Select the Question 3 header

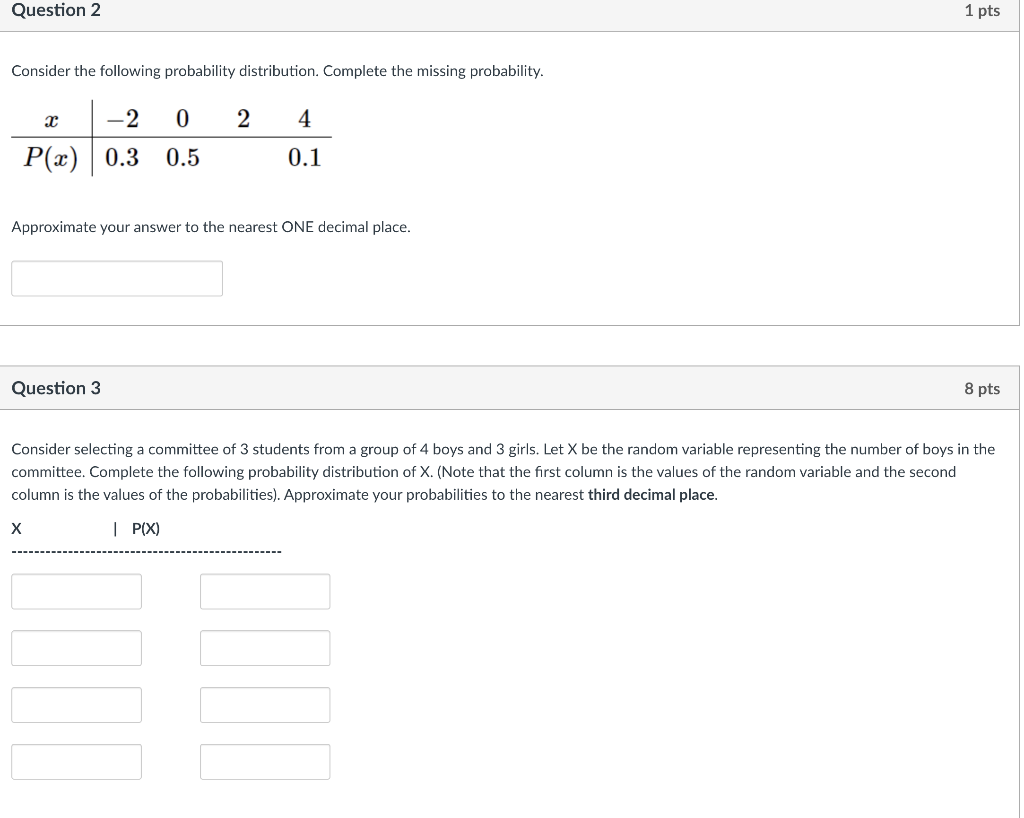(56, 388)
